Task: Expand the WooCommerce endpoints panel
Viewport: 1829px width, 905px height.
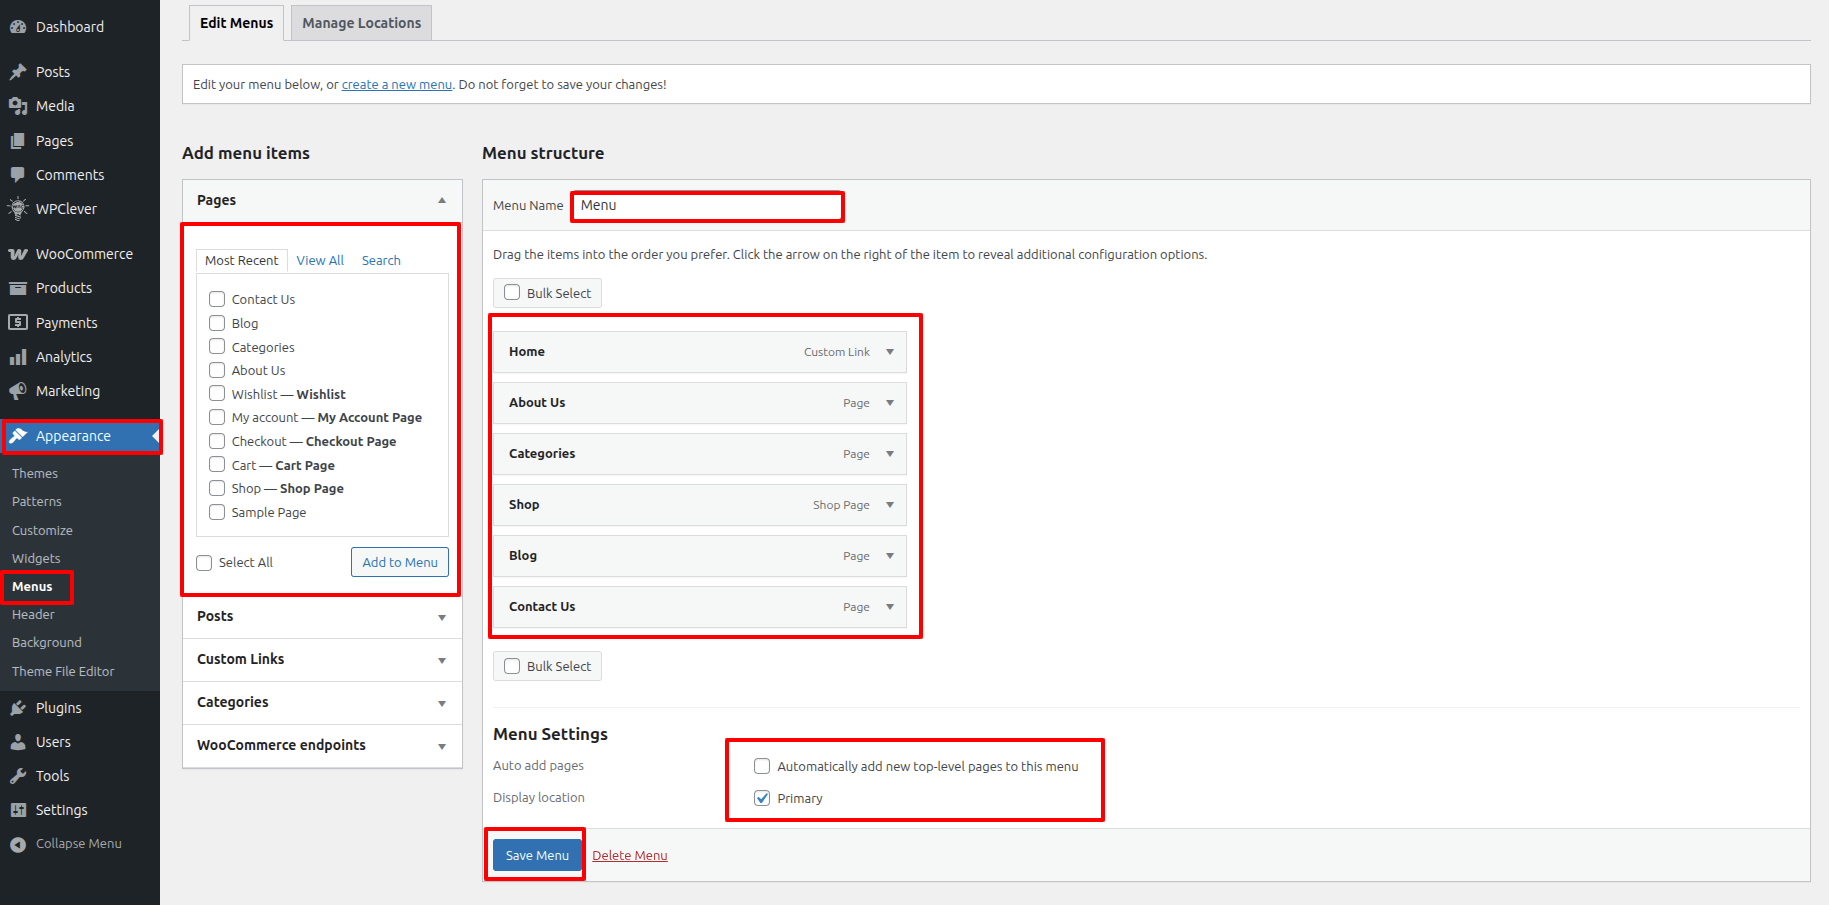Action: point(441,746)
